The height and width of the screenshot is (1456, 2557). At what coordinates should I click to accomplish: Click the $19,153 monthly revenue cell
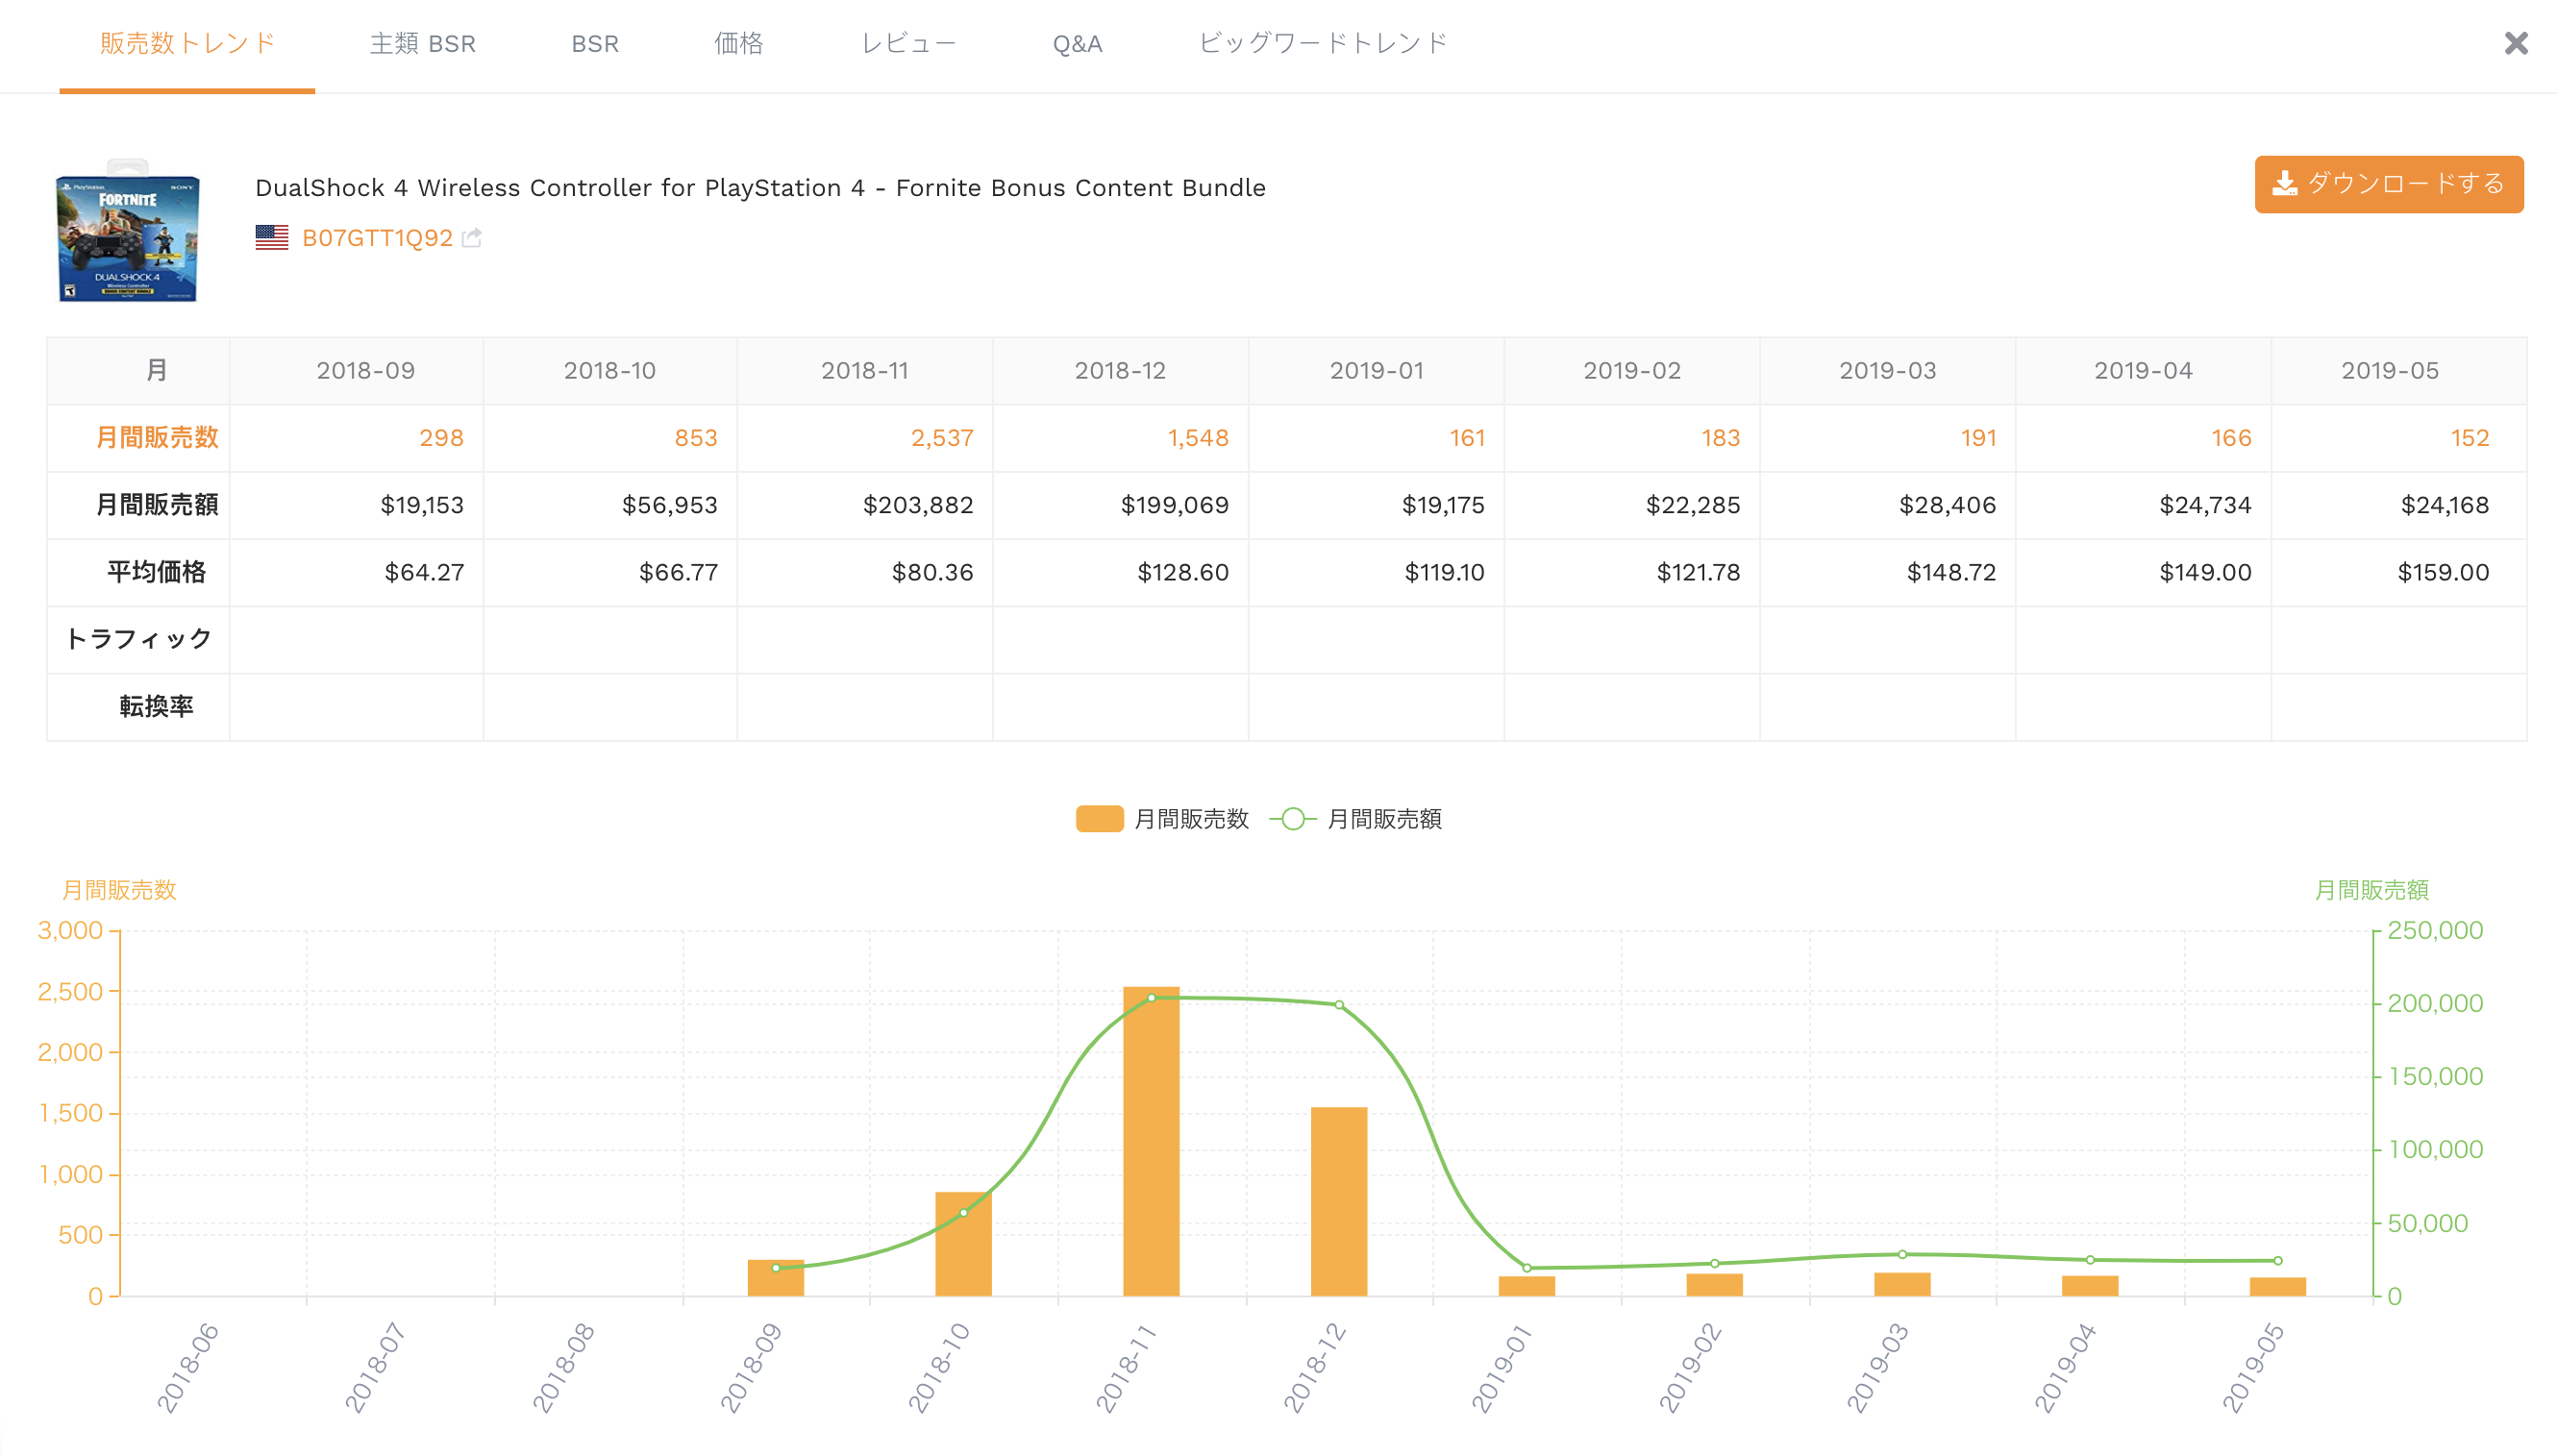[356, 505]
